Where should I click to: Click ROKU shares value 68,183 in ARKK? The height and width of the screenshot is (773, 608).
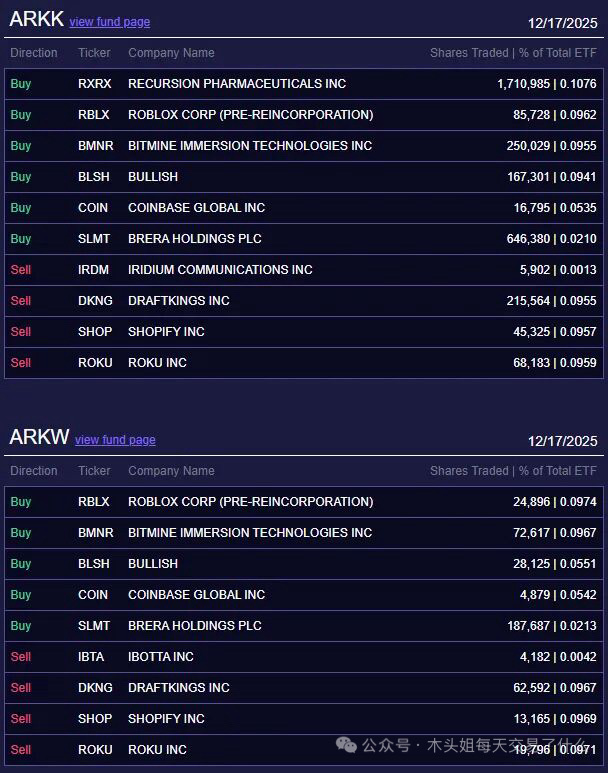tap(533, 363)
